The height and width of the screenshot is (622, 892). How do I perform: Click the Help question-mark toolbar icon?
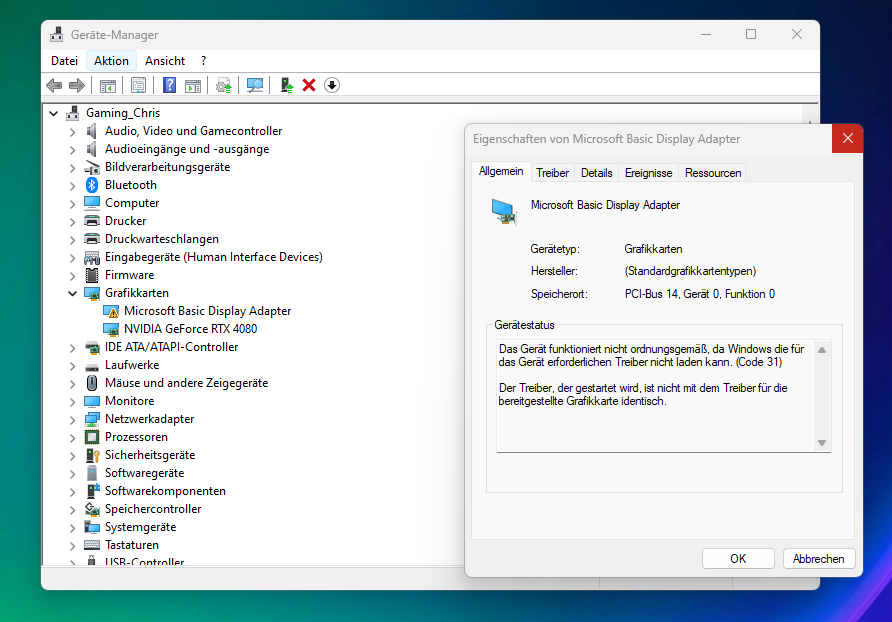coord(170,85)
